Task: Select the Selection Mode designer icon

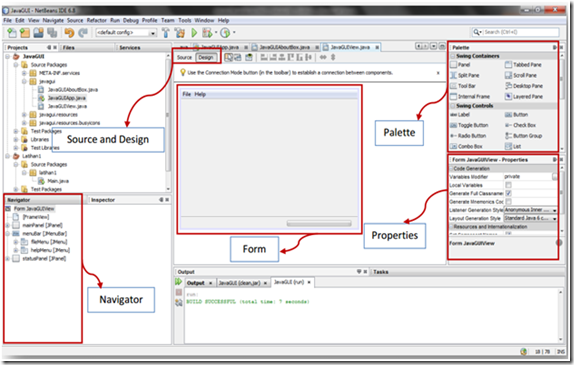Action: (228, 57)
